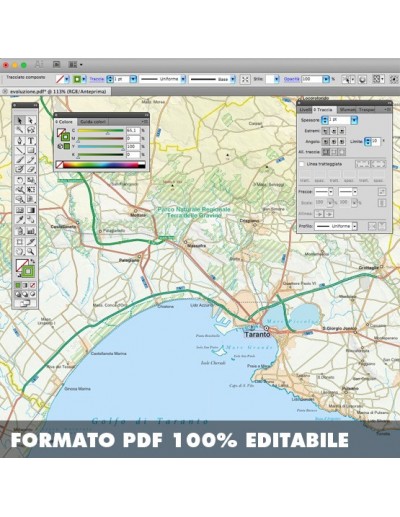The width and height of the screenshot is (400, 517).
Task: Select the Traccia panel tab
Action: pos(323,109)
